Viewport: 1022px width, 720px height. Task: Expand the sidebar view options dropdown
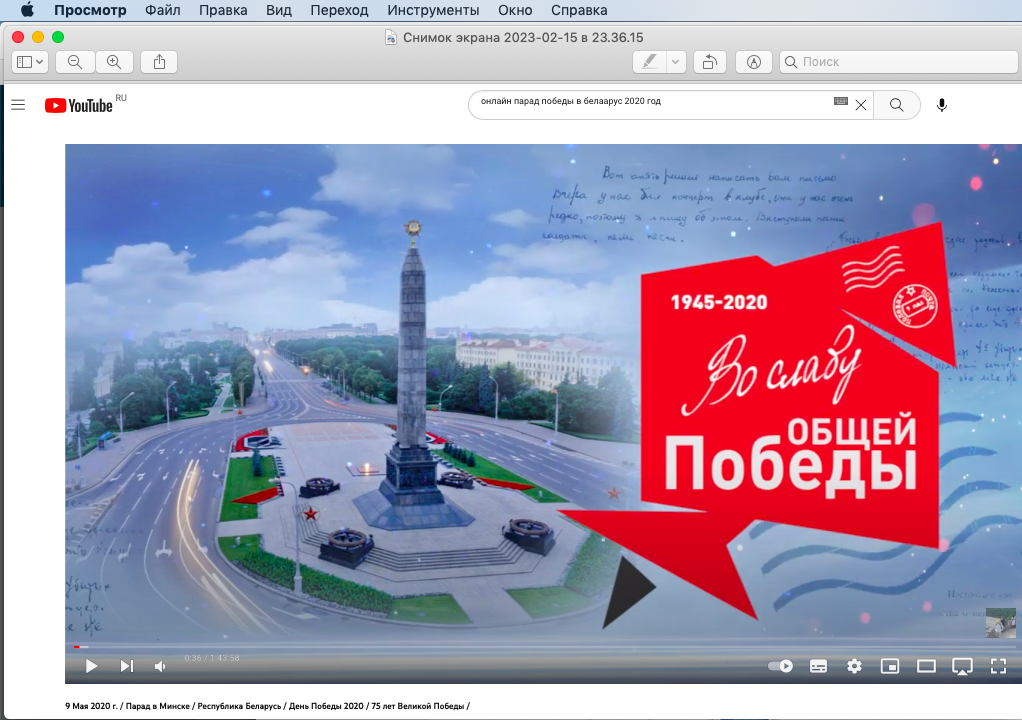(30, 62)
